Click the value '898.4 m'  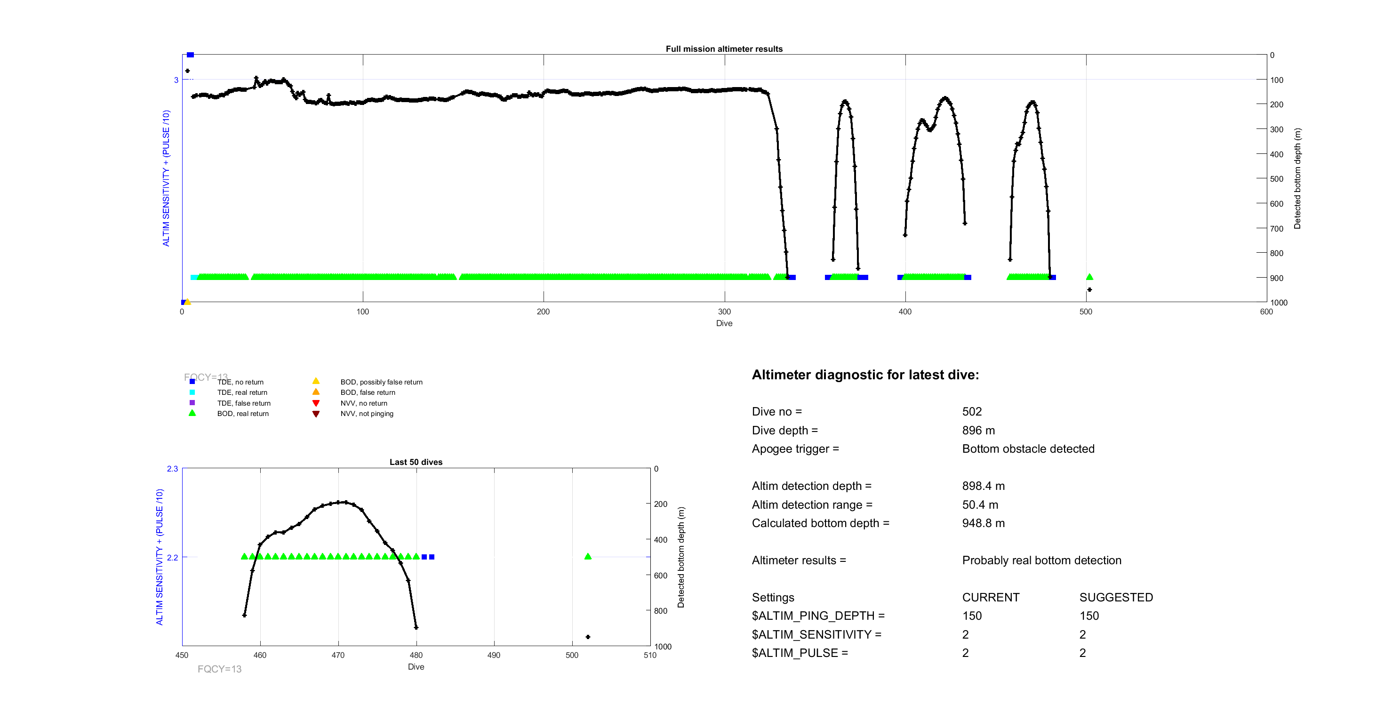(984, 486)
